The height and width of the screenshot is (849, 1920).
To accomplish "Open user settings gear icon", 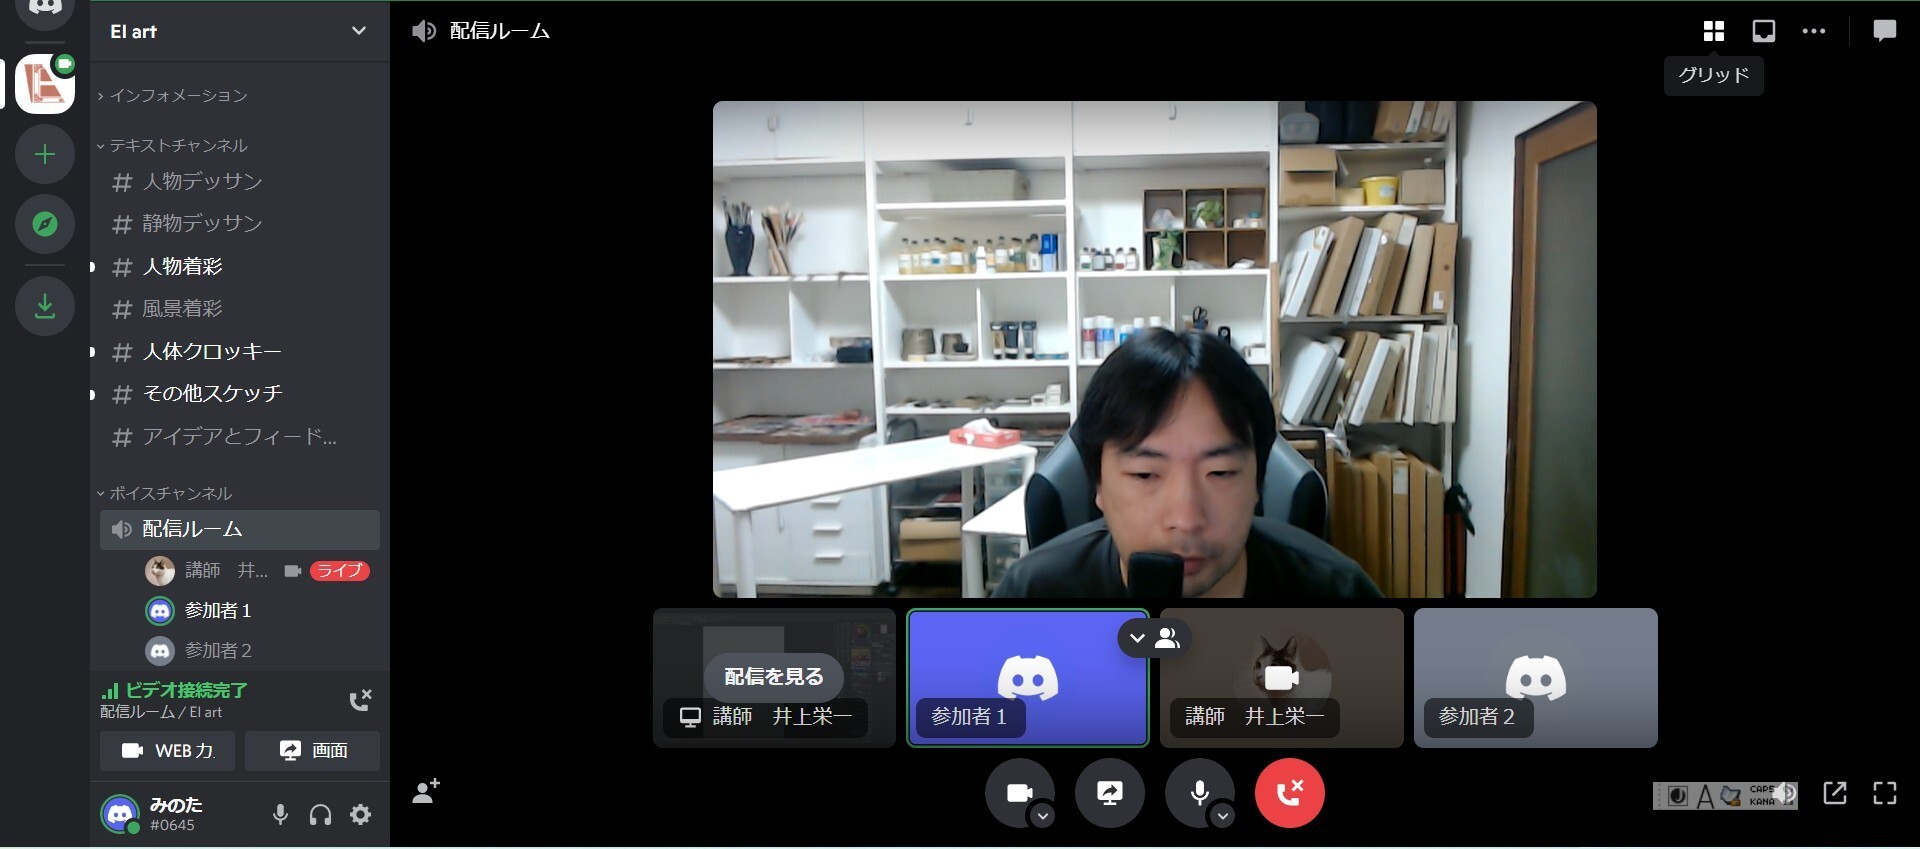I will click(361, 815).
